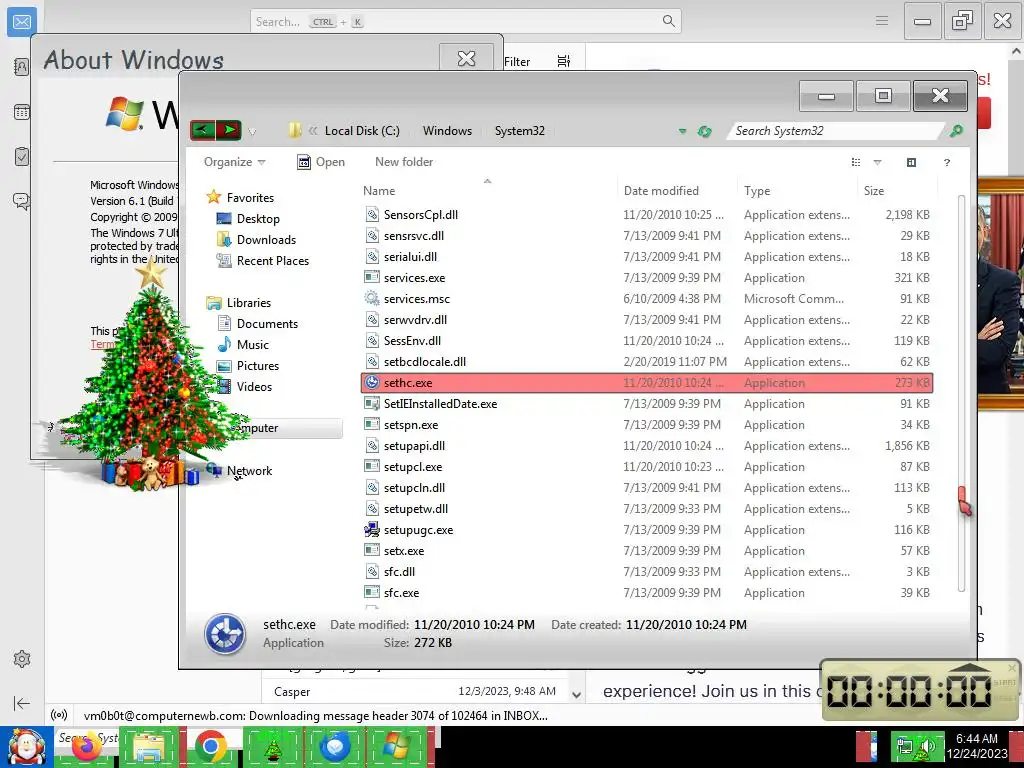1024x768 pixels.
Task: Open Thunderbird Chat icon
Action: 22,200
